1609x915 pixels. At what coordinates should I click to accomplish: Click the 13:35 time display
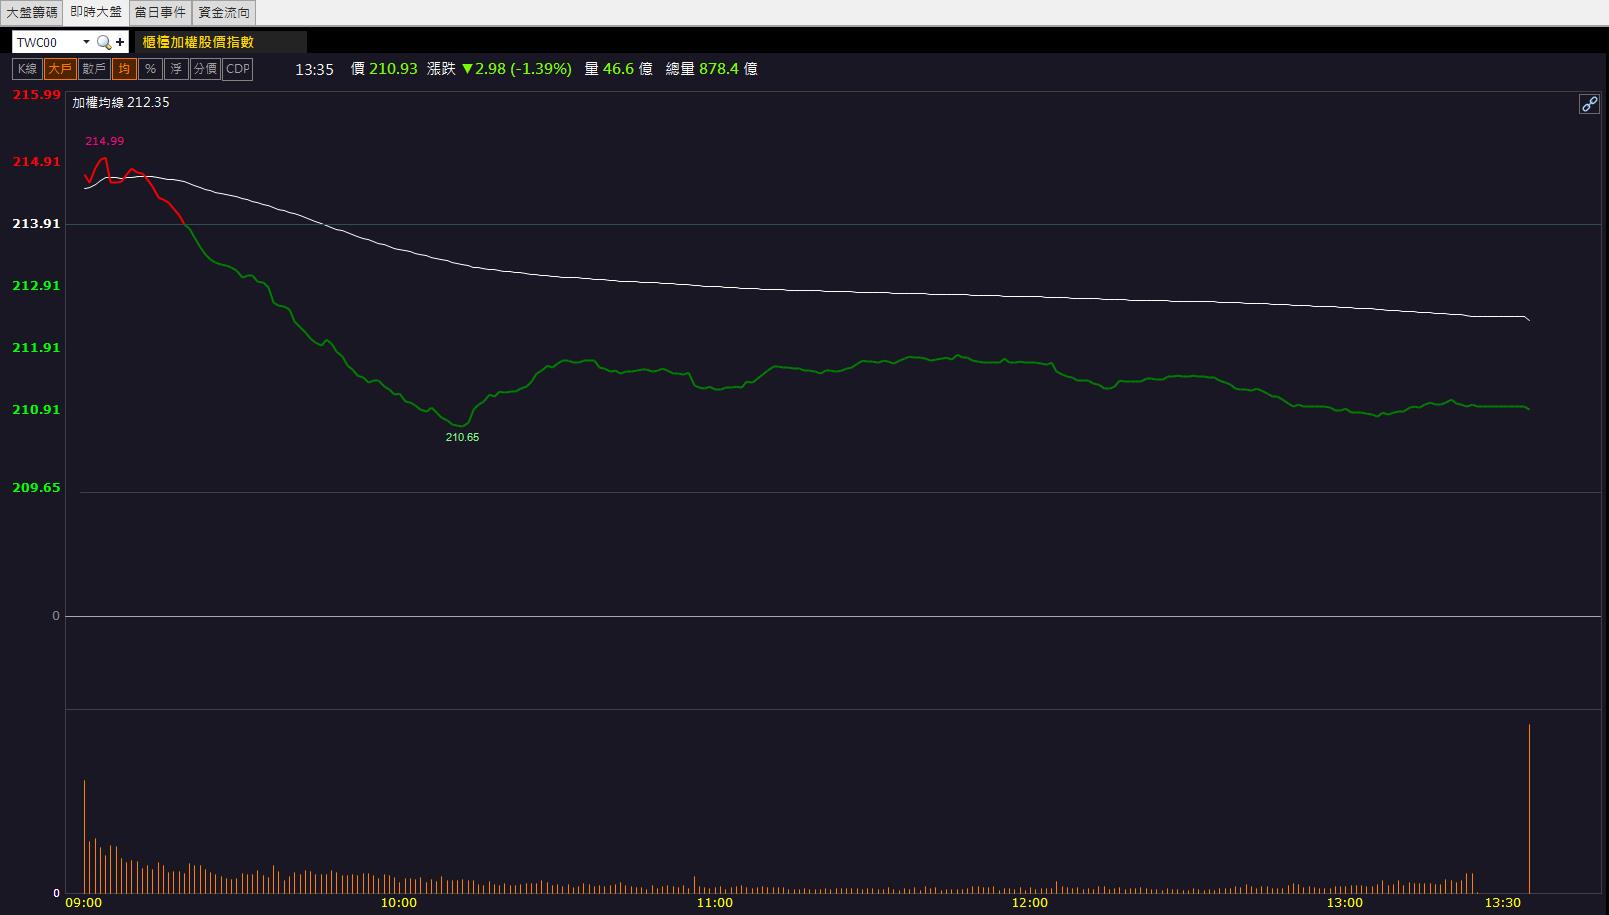click(x=314, y=69)
